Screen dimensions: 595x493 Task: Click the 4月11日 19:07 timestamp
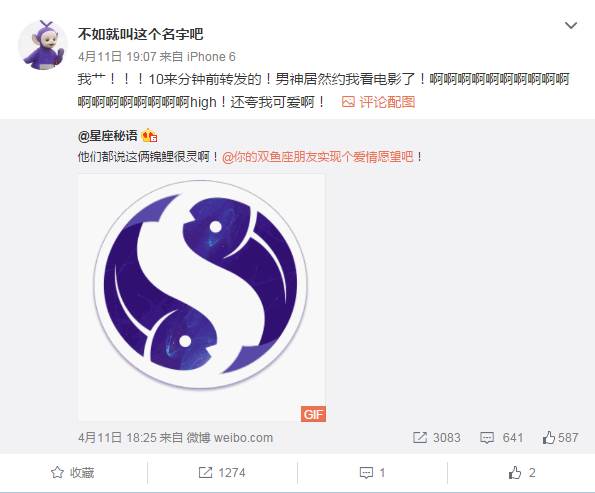point(117,57)
